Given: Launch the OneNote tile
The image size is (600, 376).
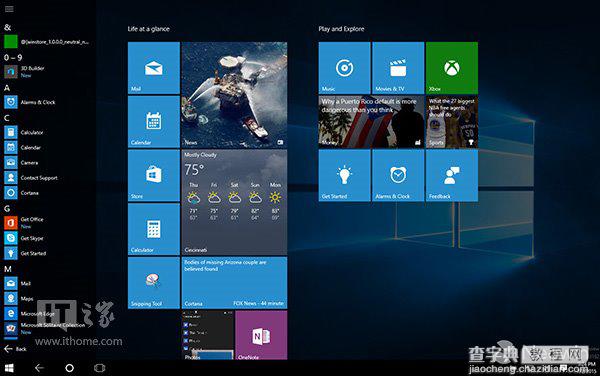Looking at the screenshot, I should (261, 335).
